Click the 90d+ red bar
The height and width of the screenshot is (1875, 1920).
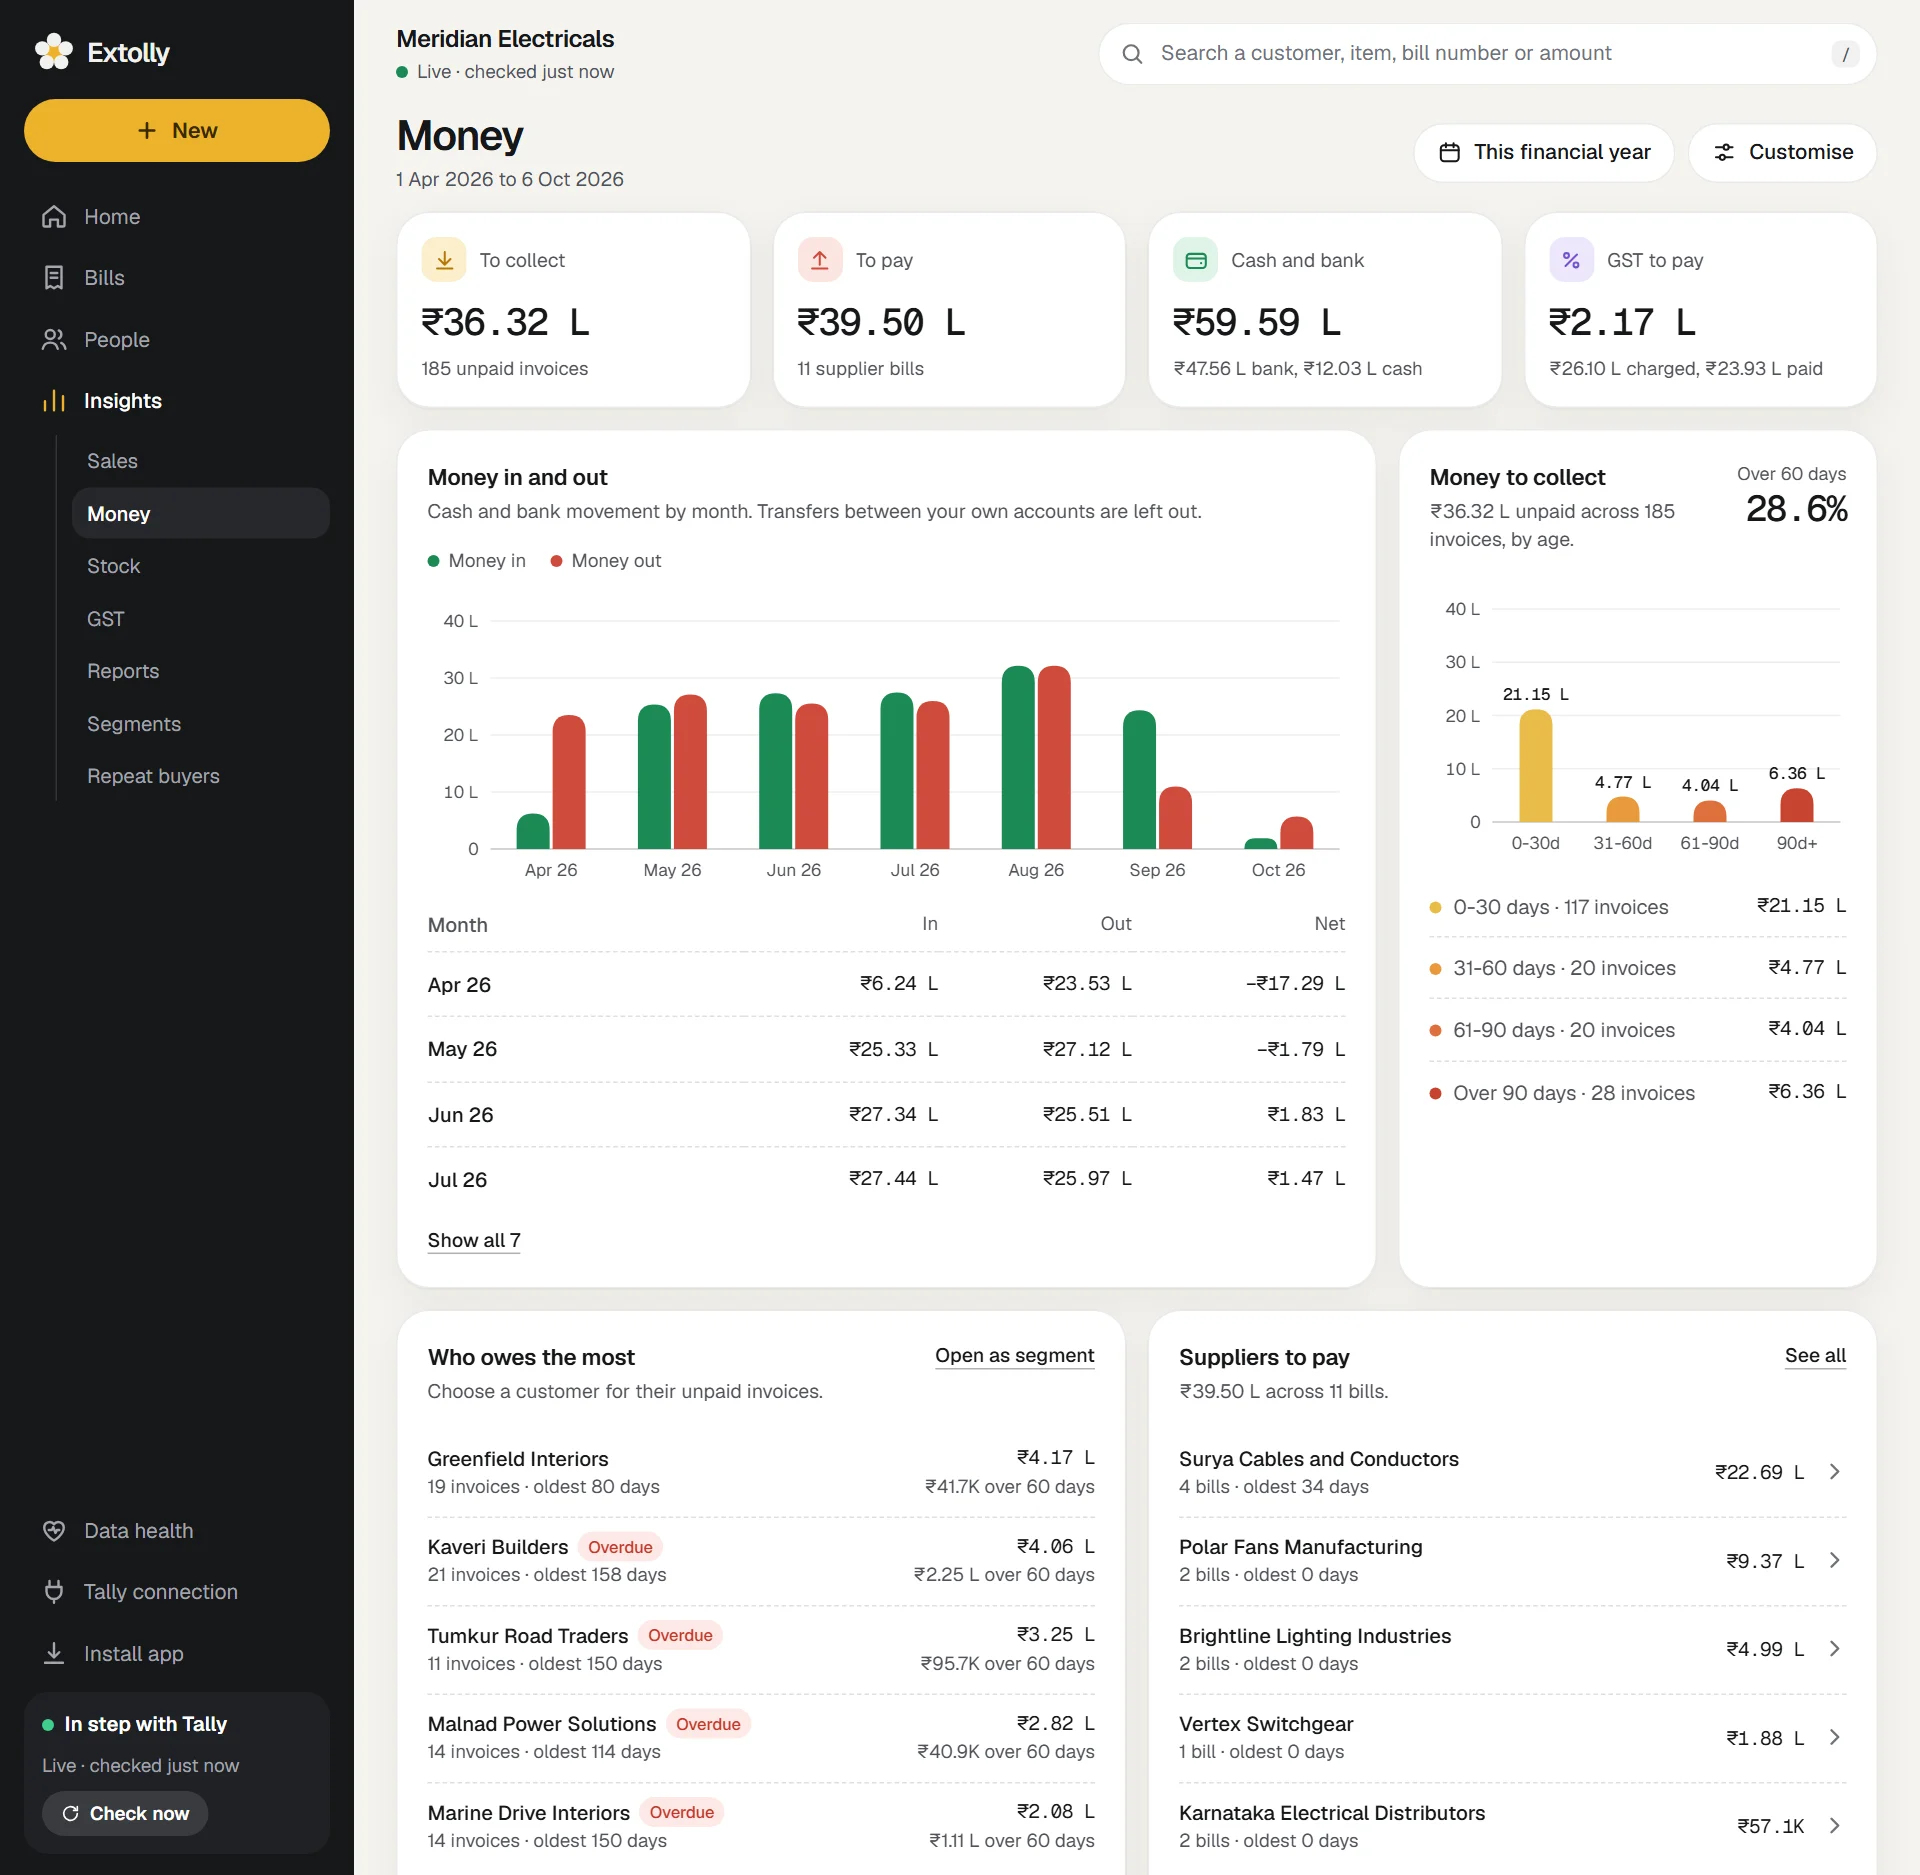coord(1796,805)
